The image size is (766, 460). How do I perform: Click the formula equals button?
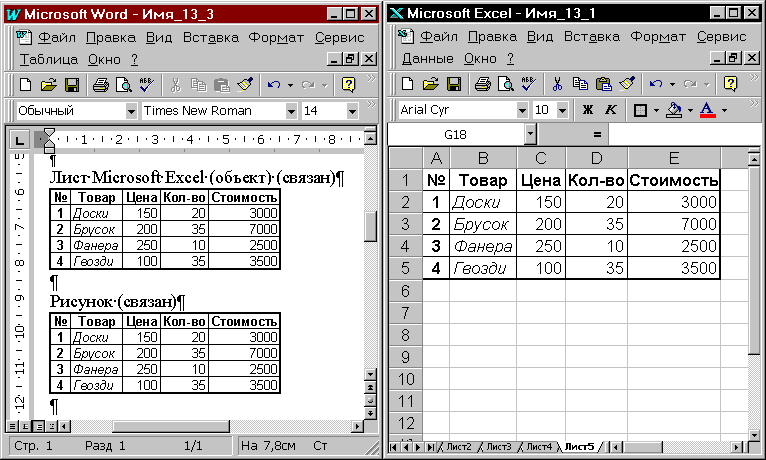[x=597, y=133]
